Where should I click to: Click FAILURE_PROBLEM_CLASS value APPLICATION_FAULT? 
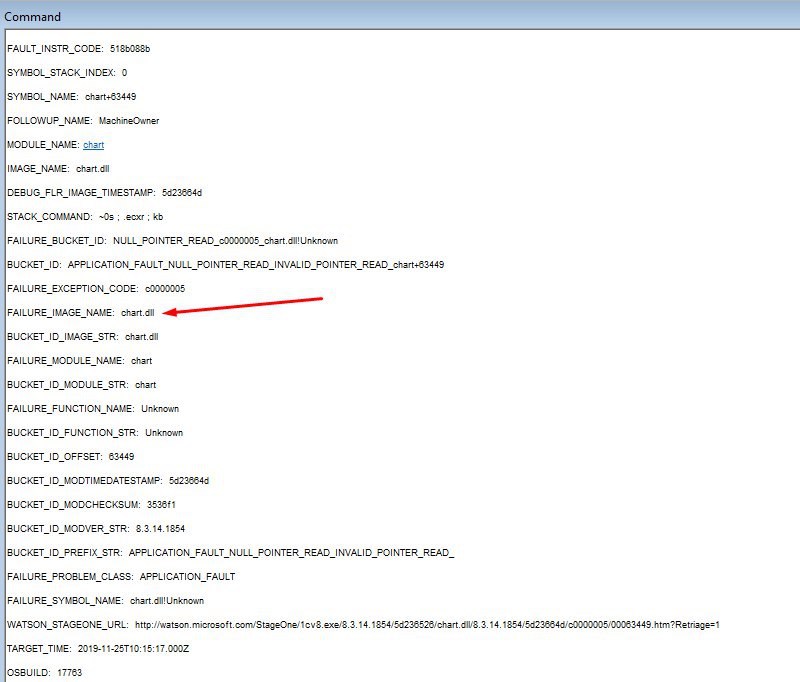[x=188, y=576]
